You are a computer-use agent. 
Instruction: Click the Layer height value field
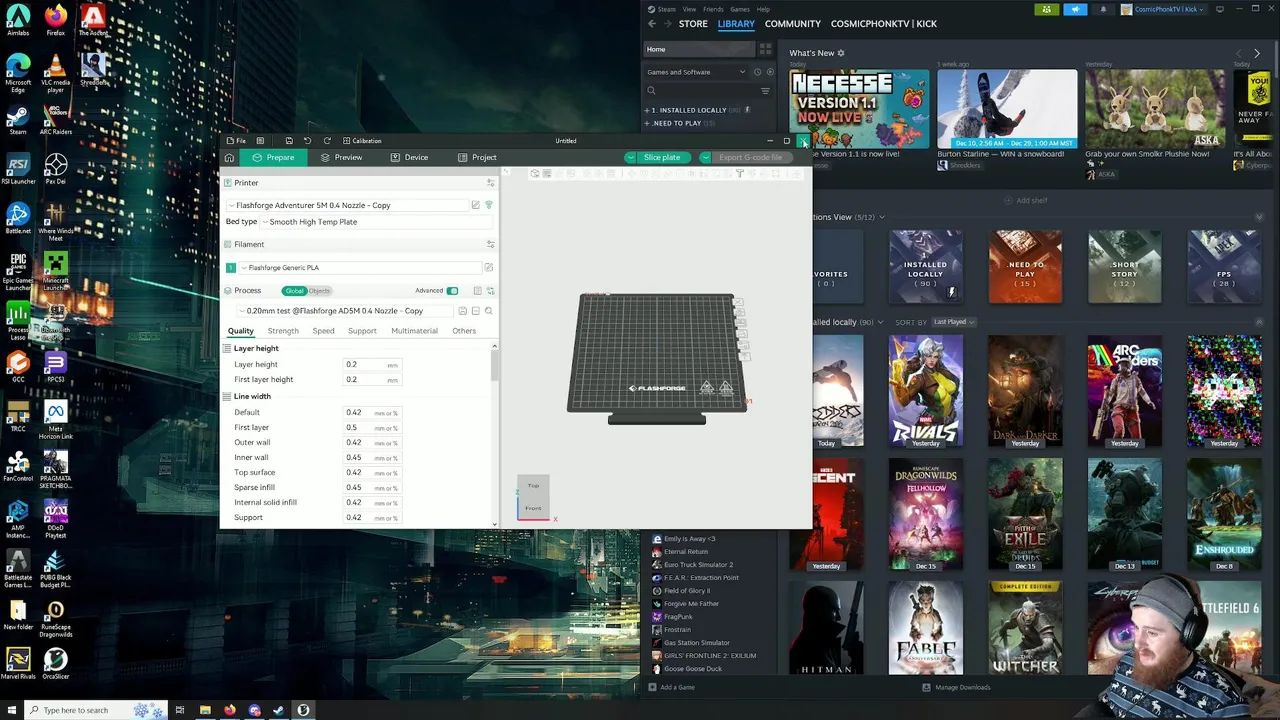372,365
